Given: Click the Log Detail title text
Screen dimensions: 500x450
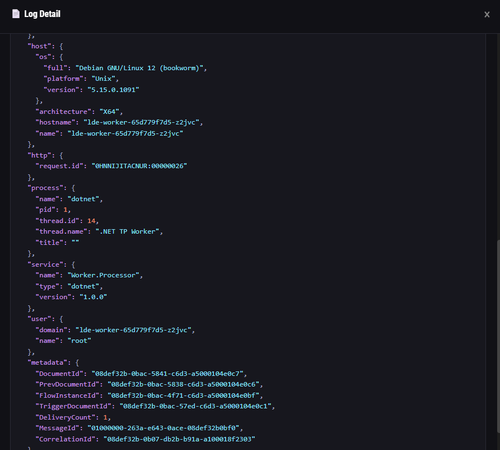Looking at the screenshot, I should tap(42, 14).
